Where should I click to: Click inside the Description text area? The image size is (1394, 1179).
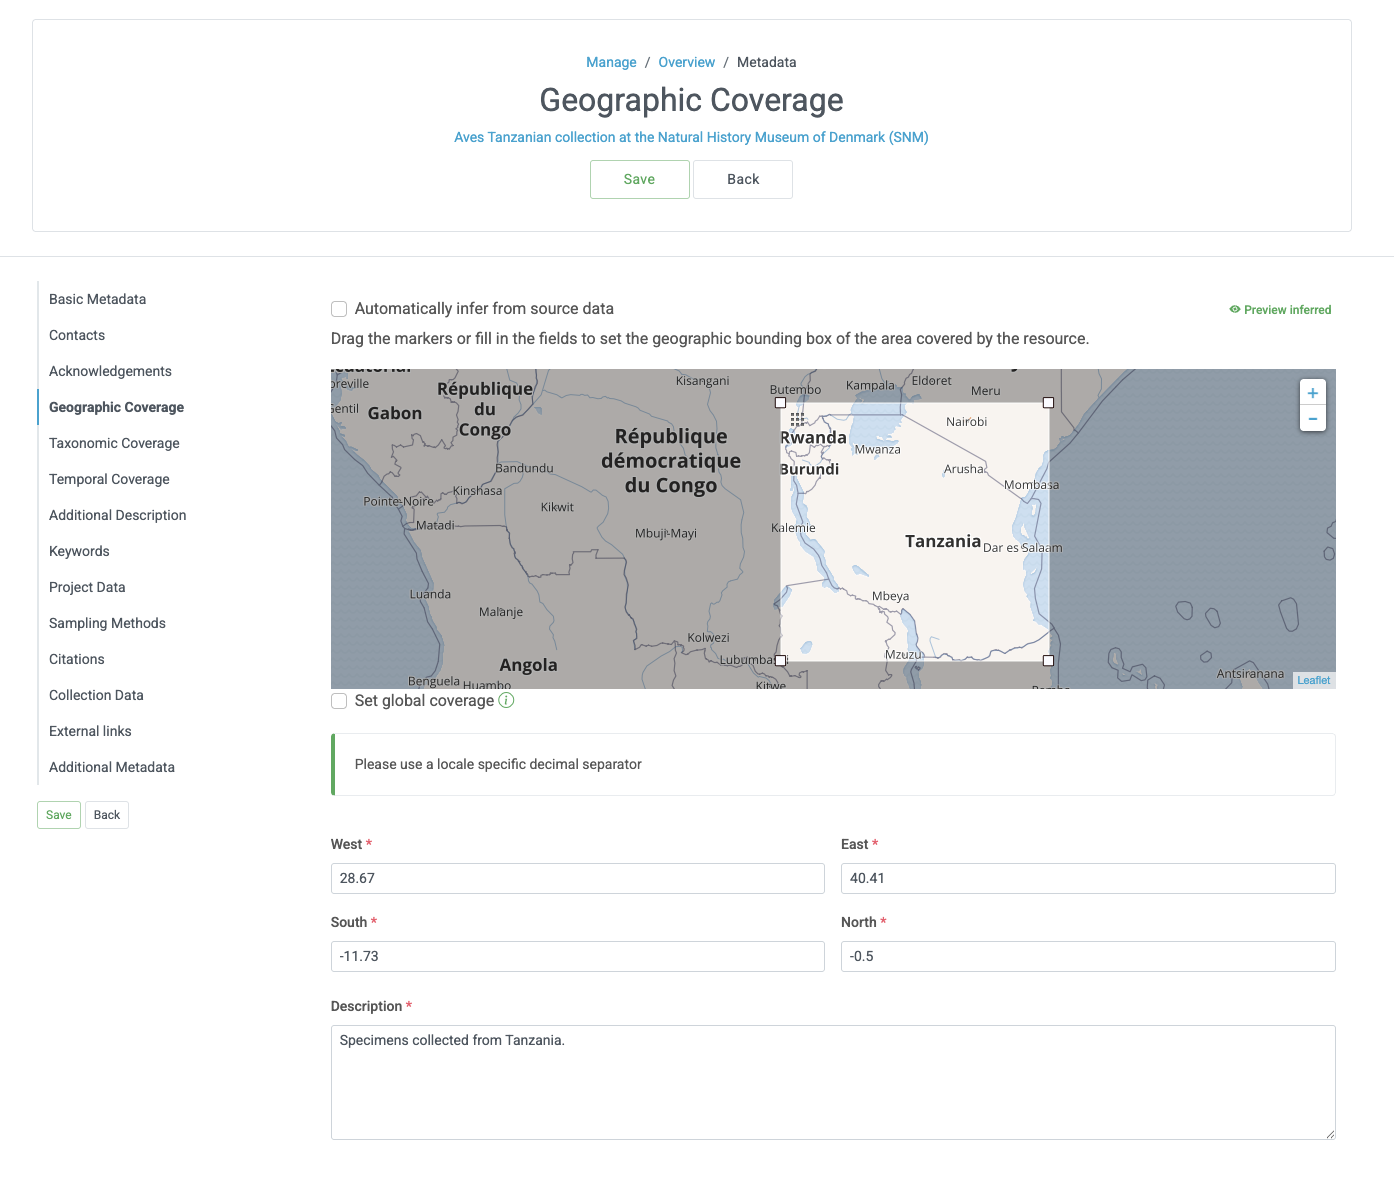click(x=833, y=1083)
